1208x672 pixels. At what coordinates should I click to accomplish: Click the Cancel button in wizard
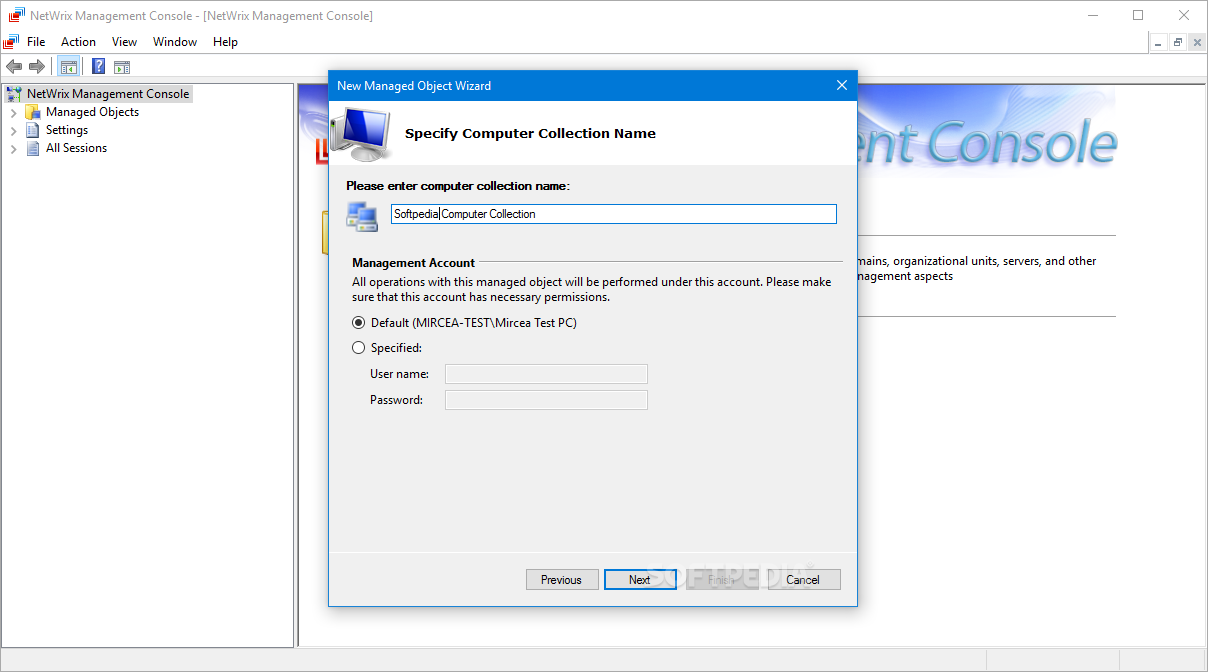[803, 580]
